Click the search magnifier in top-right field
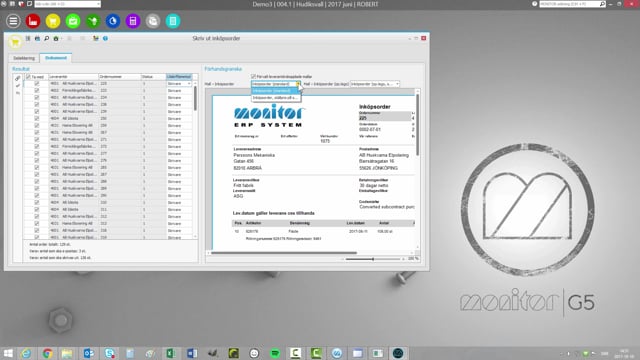Viewport: 640px width, 360px height. coord(602,4)
